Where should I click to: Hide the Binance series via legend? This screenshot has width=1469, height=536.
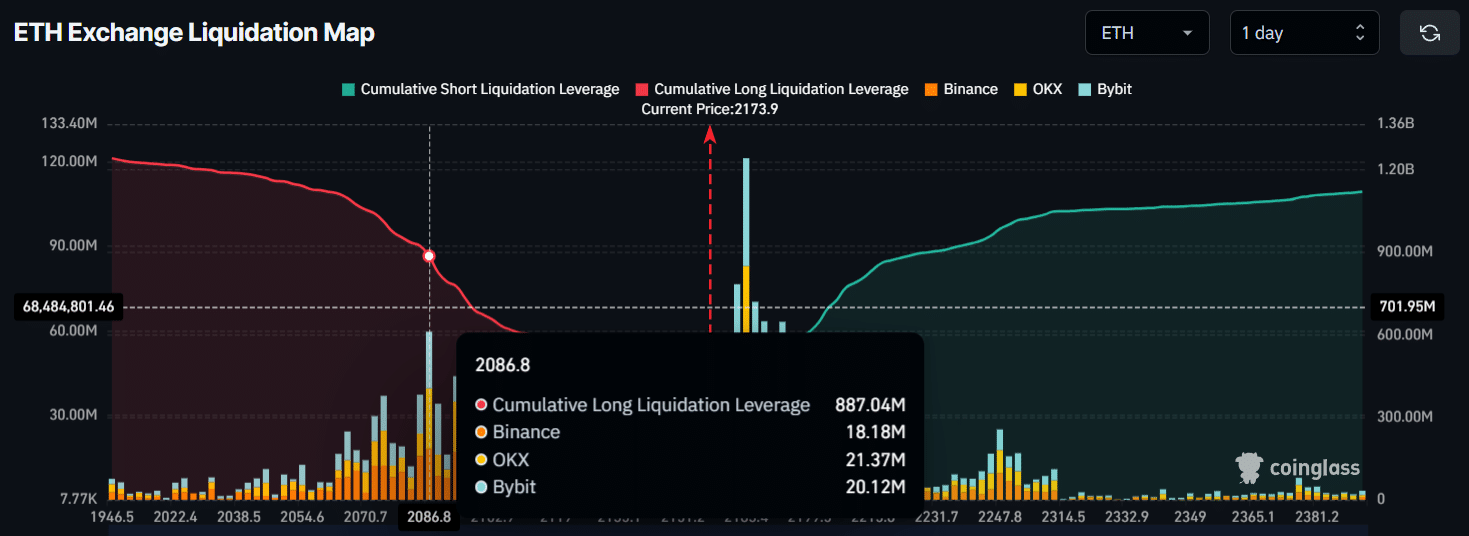(960, 89)
